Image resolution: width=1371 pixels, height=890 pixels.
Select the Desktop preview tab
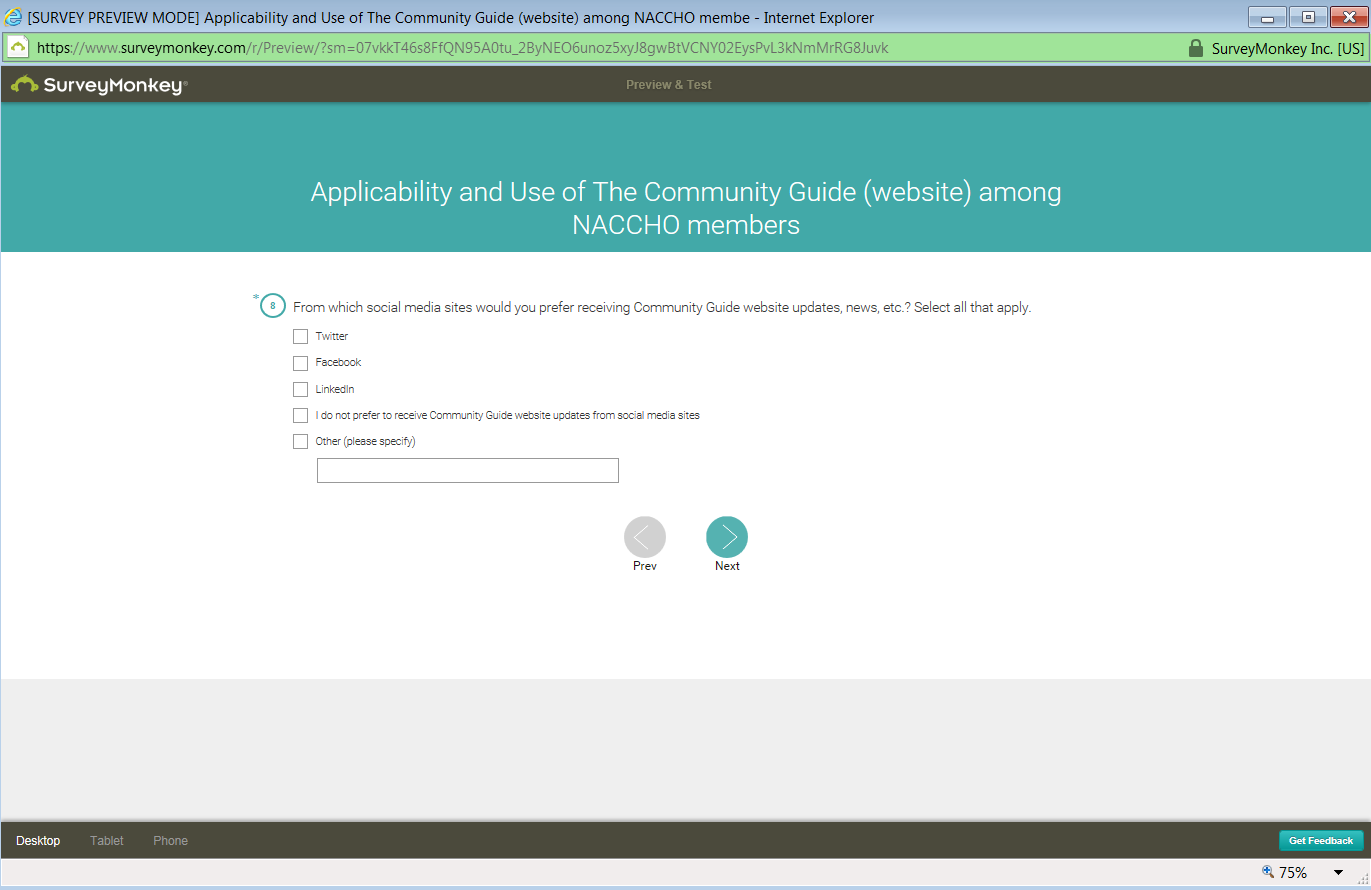38,841
